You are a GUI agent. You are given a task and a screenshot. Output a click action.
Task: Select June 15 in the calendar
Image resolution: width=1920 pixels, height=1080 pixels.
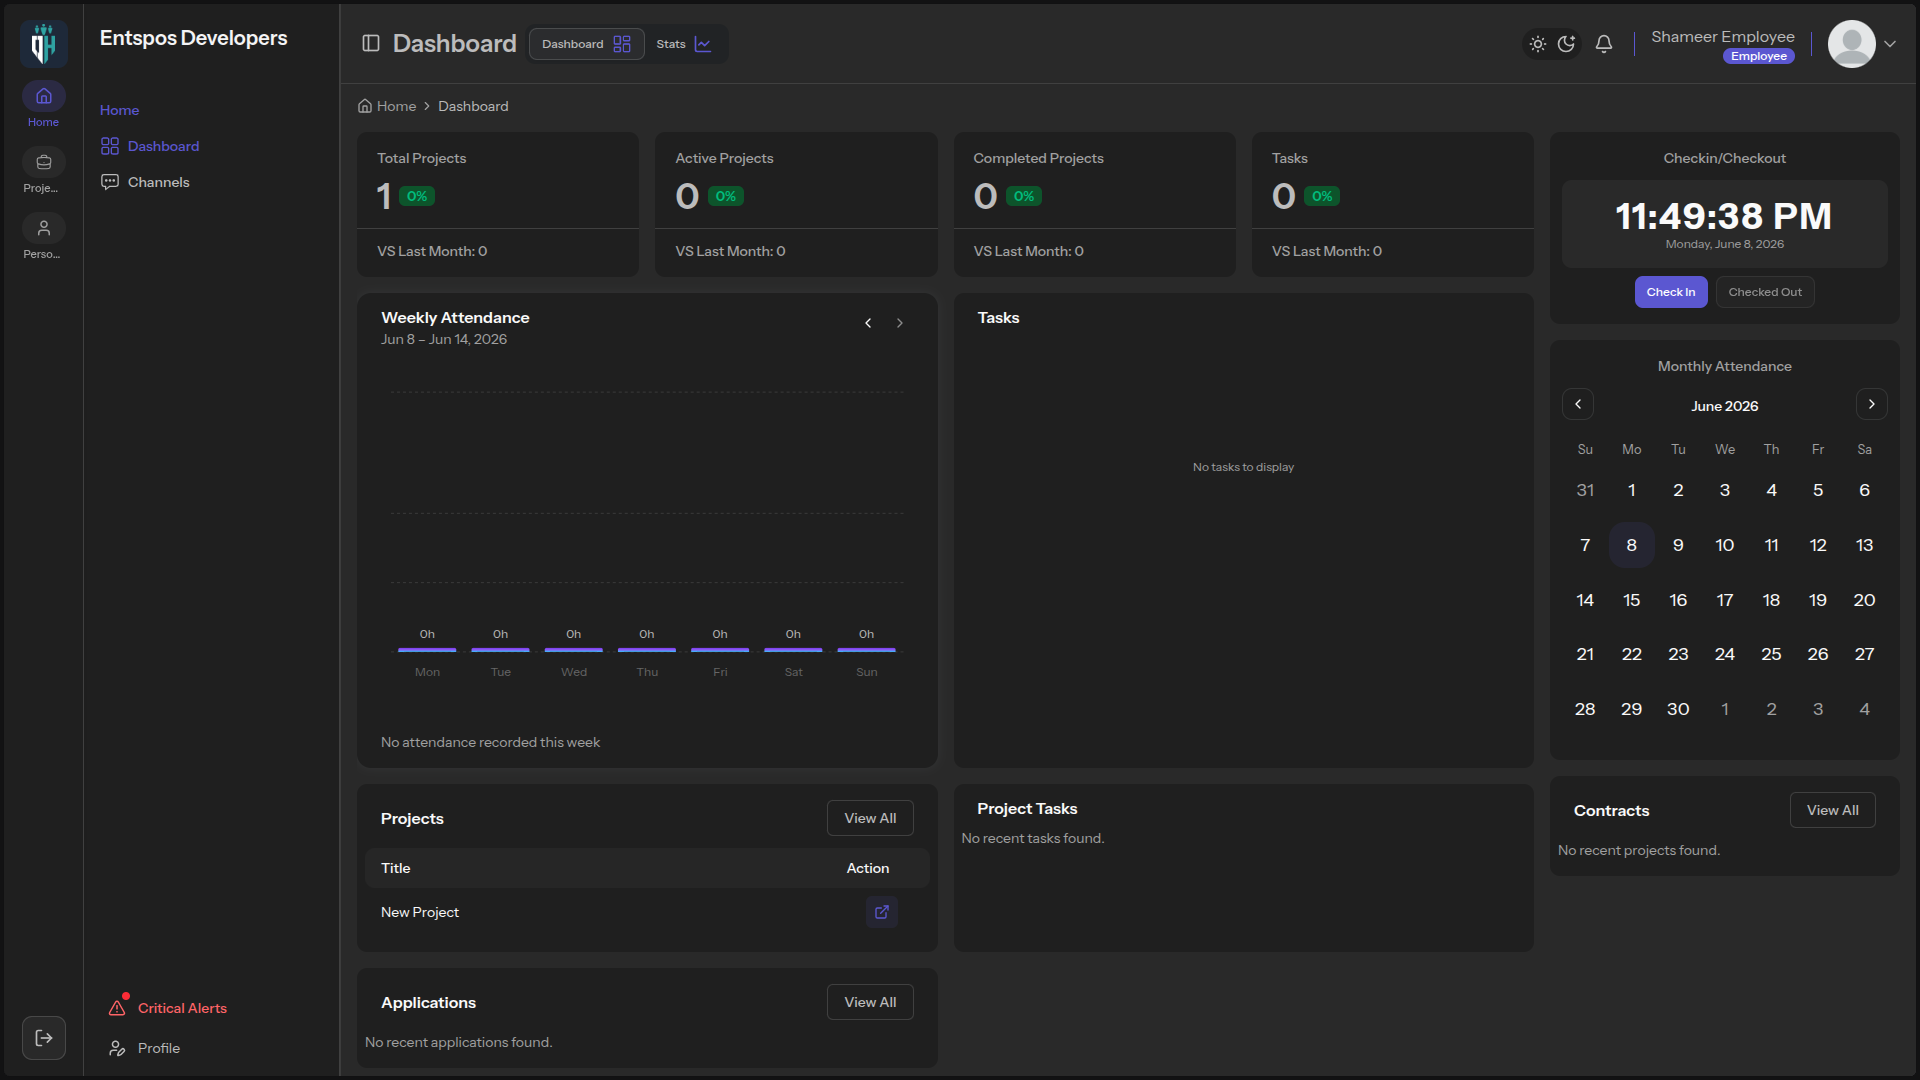point(1631,600)
